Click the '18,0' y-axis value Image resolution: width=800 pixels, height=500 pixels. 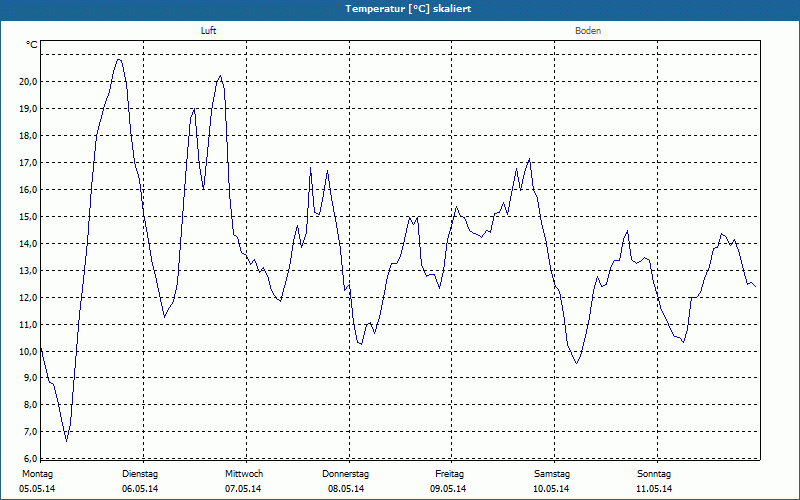tap(28, 136)
